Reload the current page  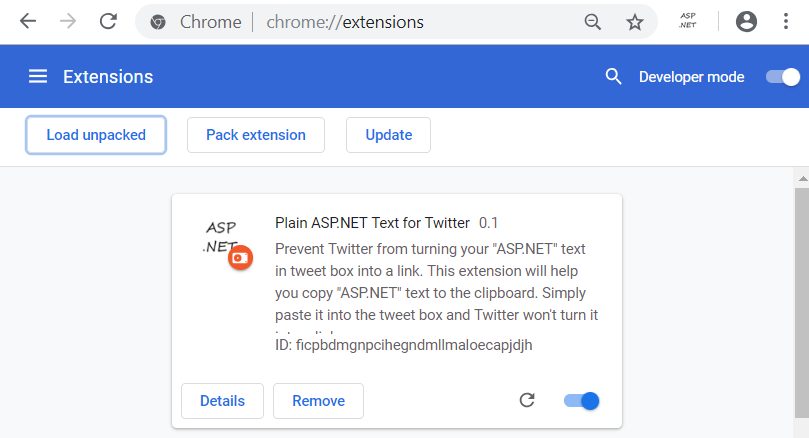point(108,22)
